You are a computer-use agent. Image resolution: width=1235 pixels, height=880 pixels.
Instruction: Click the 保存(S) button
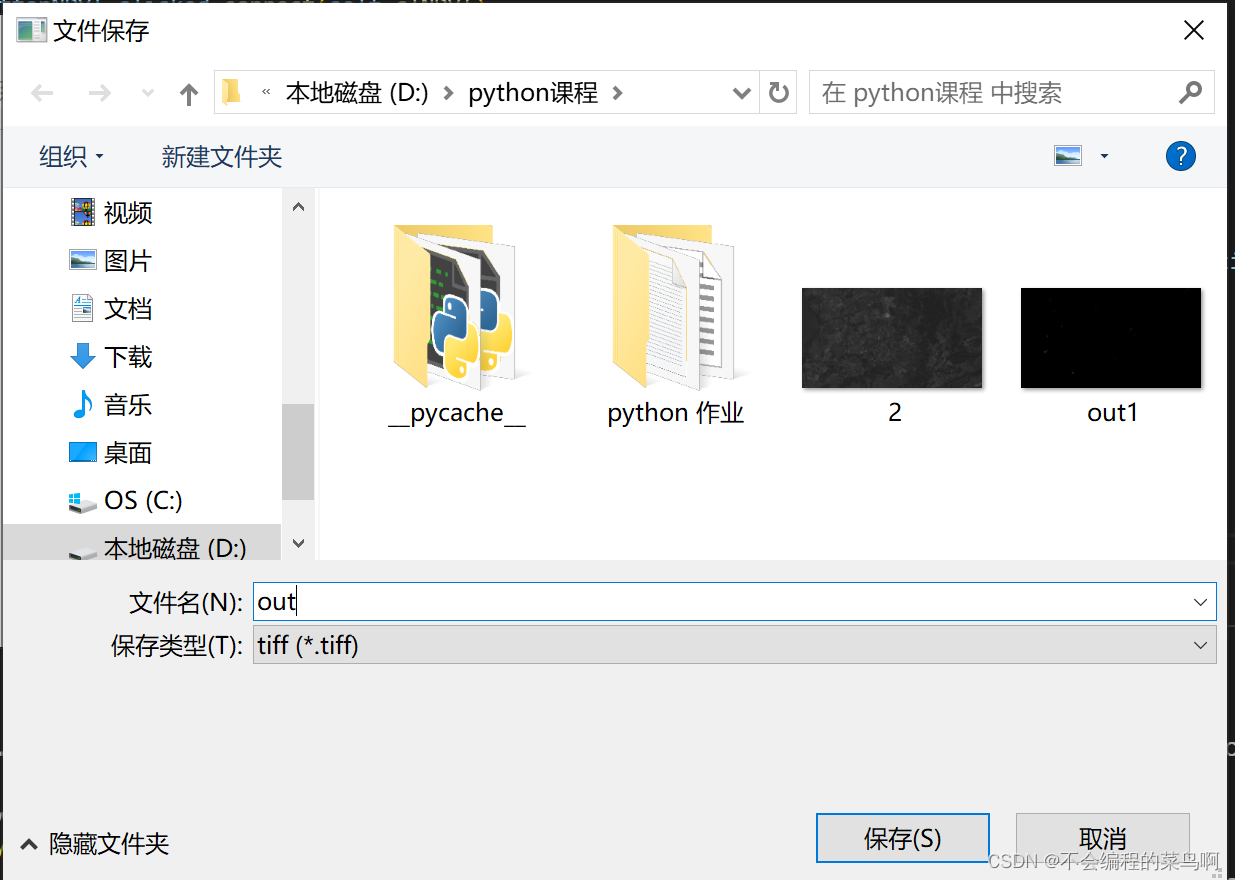(x=902, y=838)
